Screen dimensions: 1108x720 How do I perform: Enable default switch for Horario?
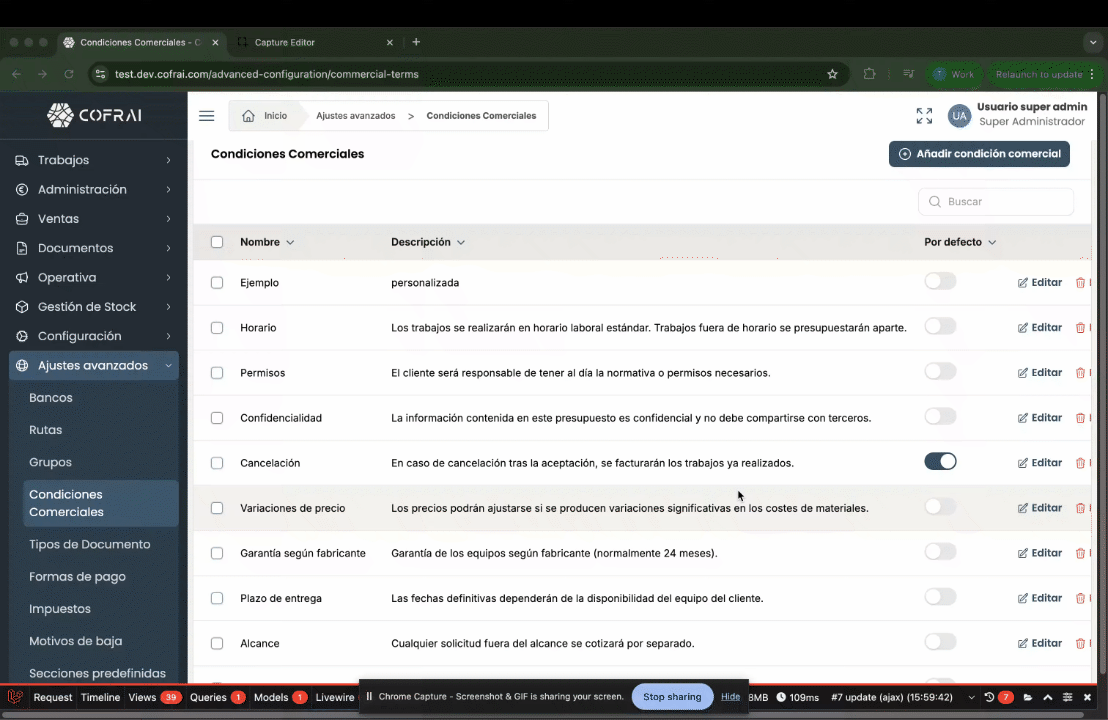(940, 326)
